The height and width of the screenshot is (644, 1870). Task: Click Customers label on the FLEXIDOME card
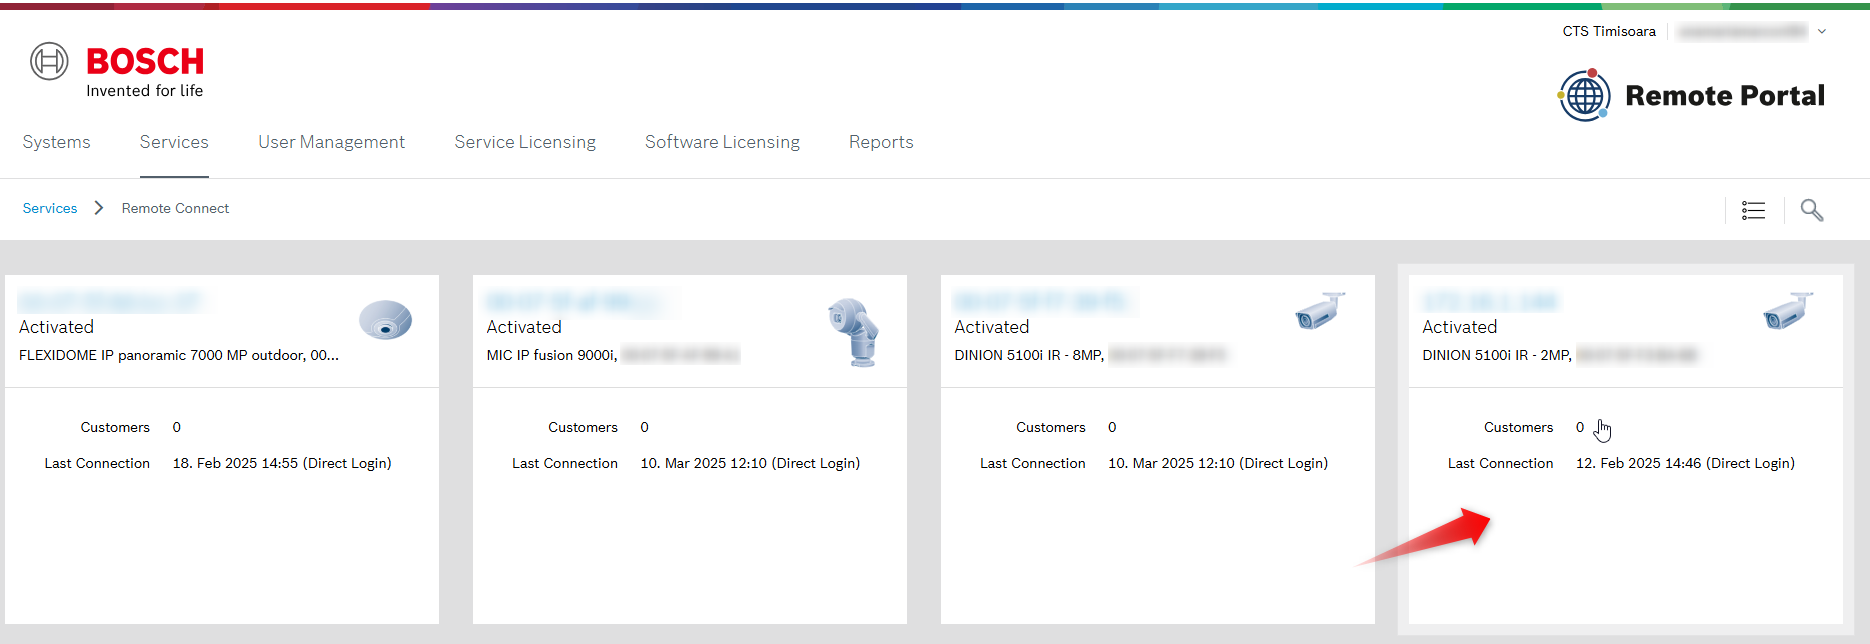[115, 427]
